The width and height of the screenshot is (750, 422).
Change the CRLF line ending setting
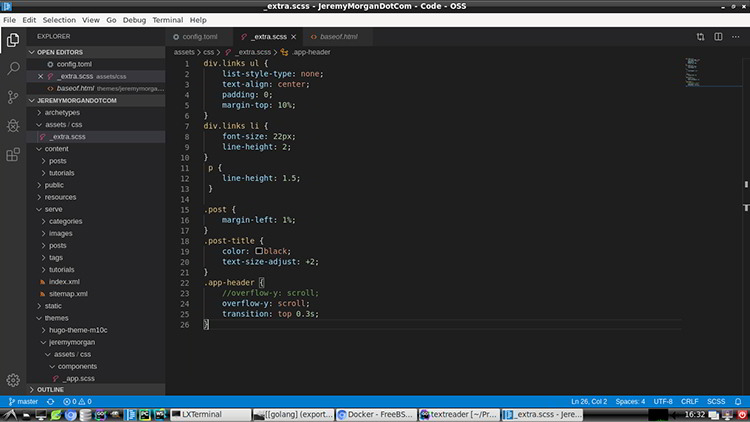coord(689,401)
